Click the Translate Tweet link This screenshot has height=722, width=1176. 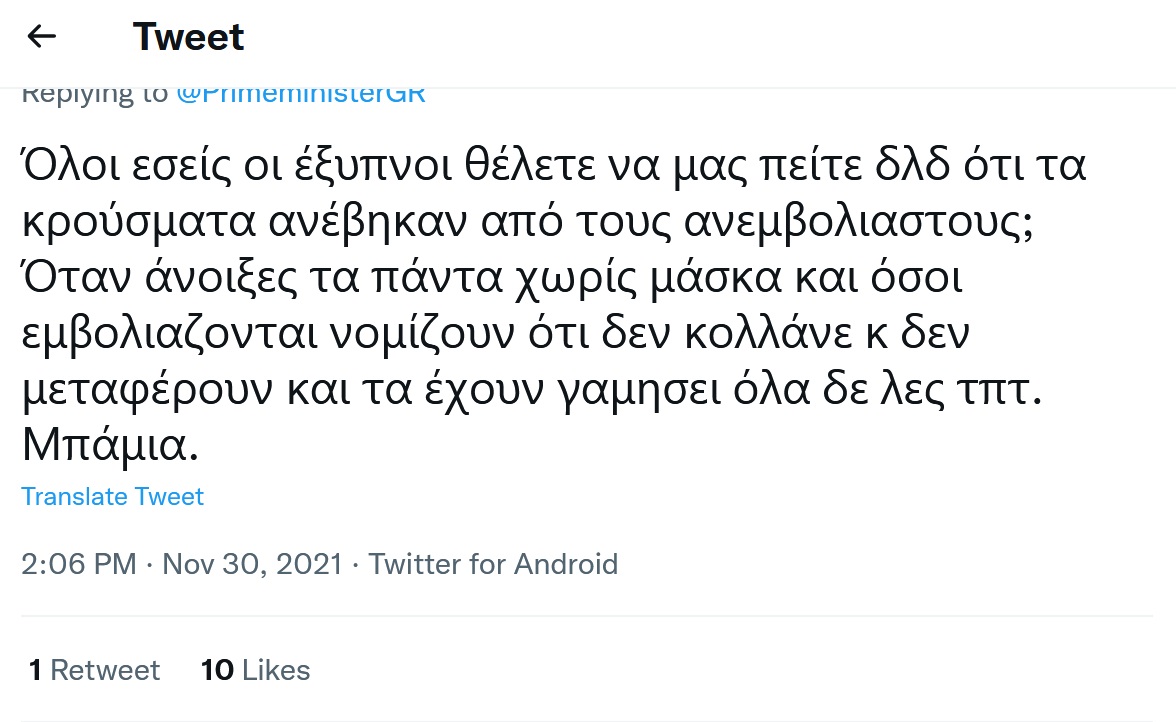coord(113,497)
